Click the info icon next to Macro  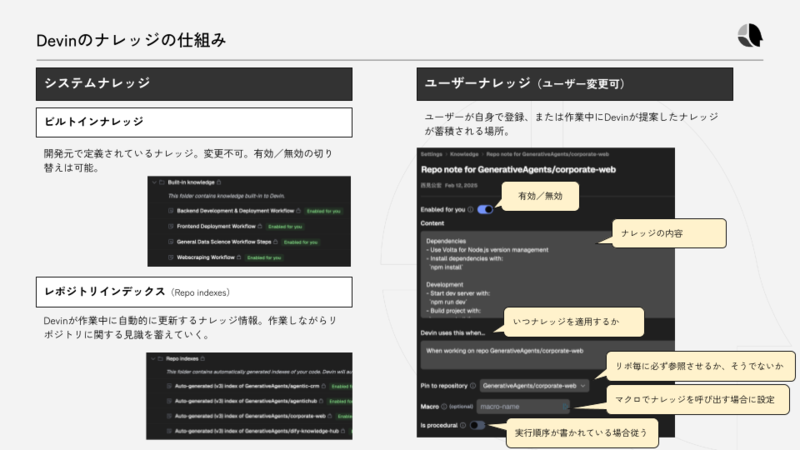click(444, 407)
